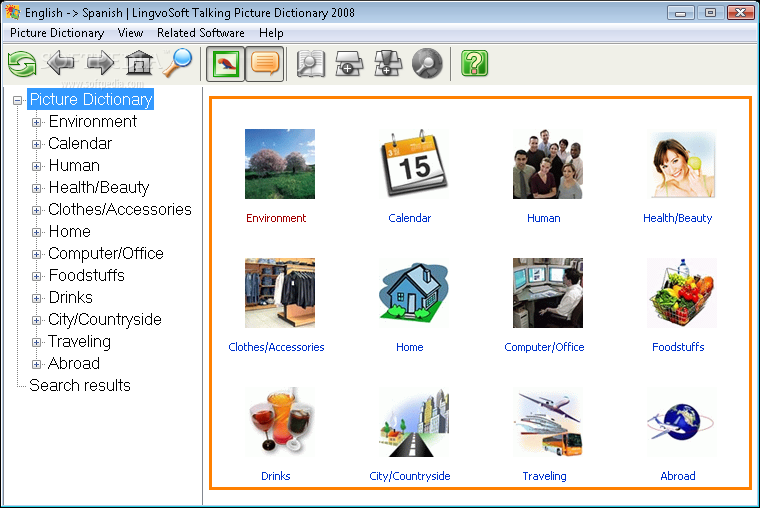Screen dimensions: 760x508
Task: Click the Foodstuffs grocery basket picture
Action: (682, 293)
